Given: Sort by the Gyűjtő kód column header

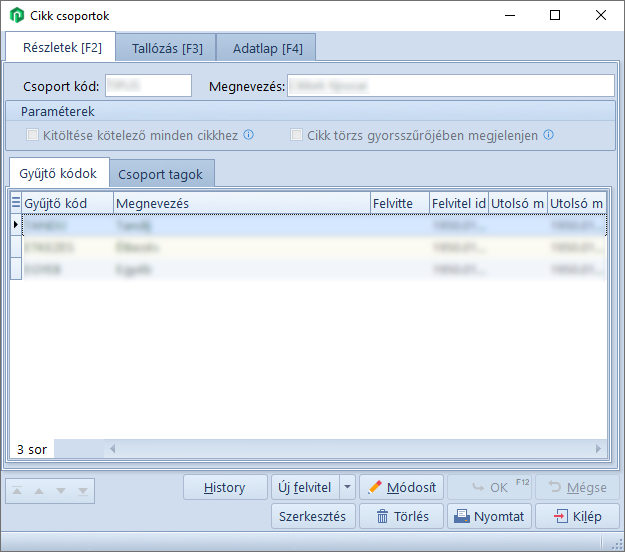Looking at the screenshot, I should tap(67, 203).
